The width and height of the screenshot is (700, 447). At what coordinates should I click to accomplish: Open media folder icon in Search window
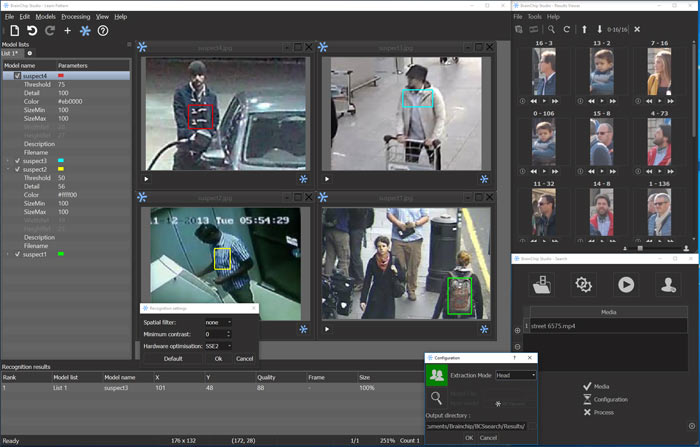coord(542,284)
